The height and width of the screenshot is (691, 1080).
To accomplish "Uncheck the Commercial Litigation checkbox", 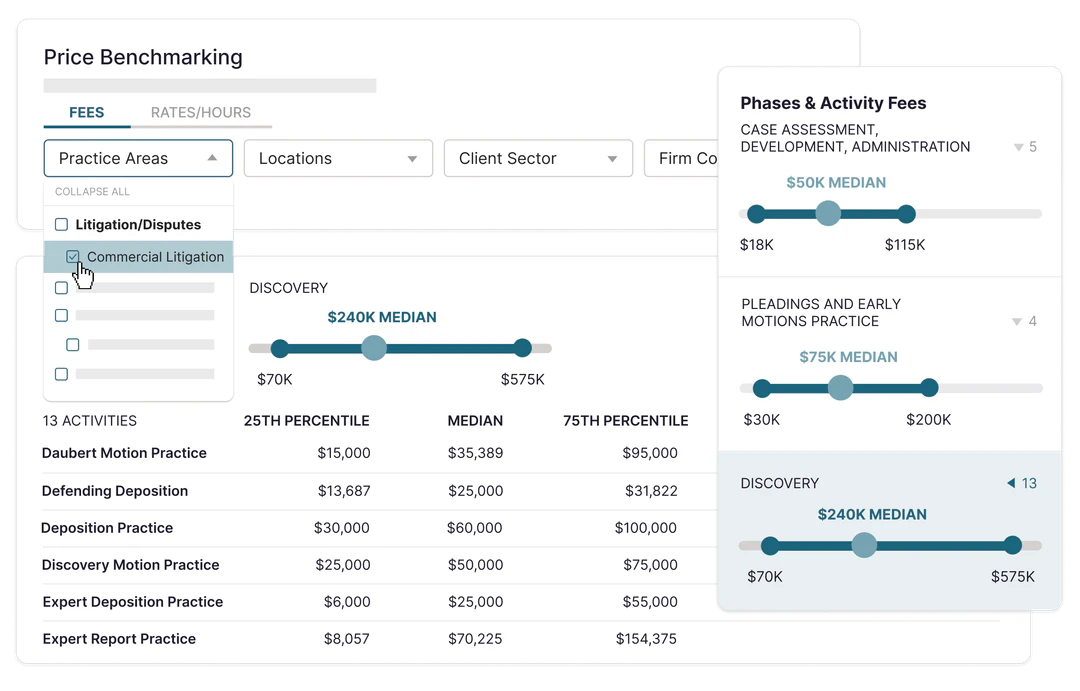I will [73, 257].
